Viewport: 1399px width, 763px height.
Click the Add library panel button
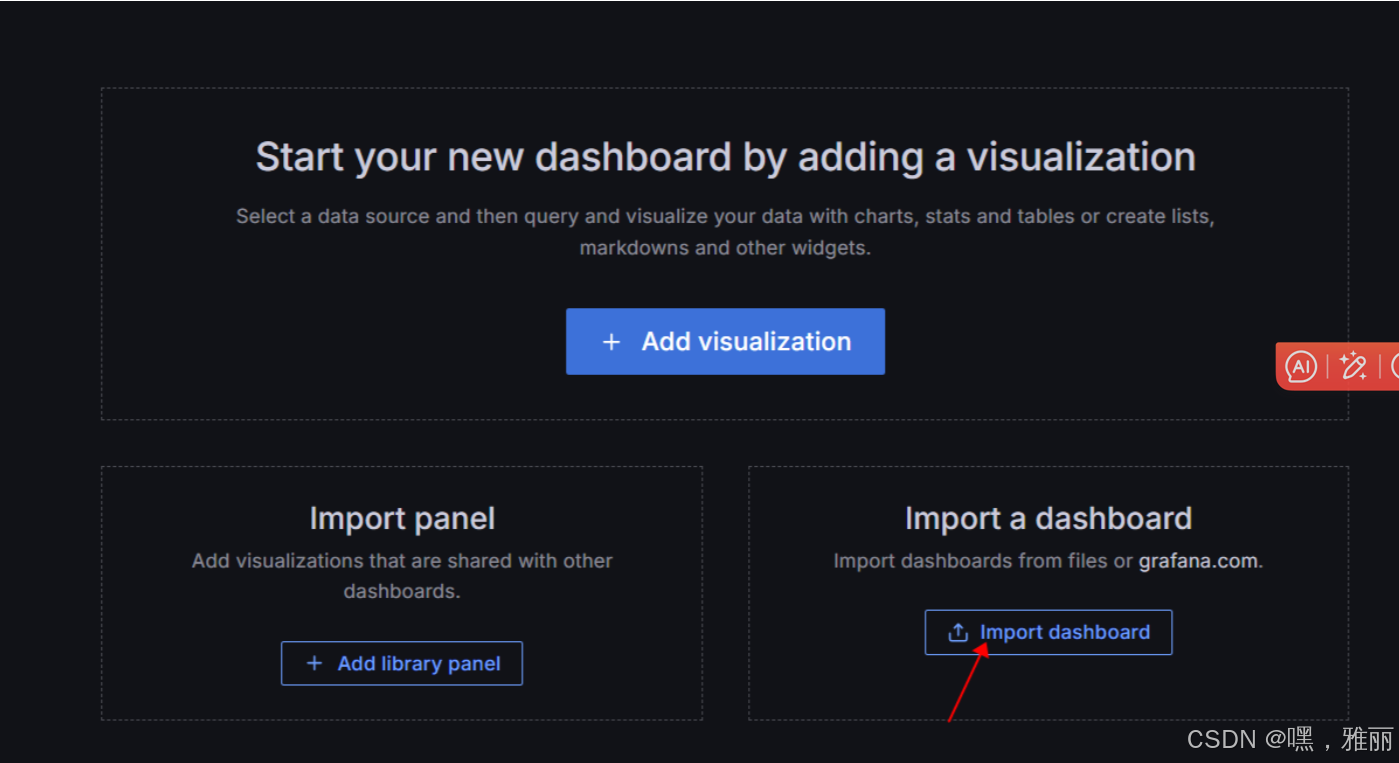tap(402, 663)
